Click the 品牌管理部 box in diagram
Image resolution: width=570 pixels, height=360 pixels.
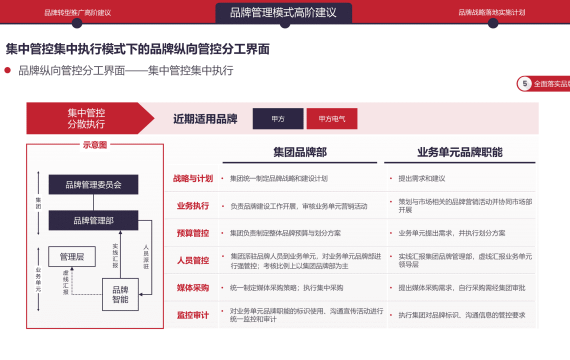tap(93, 220)
